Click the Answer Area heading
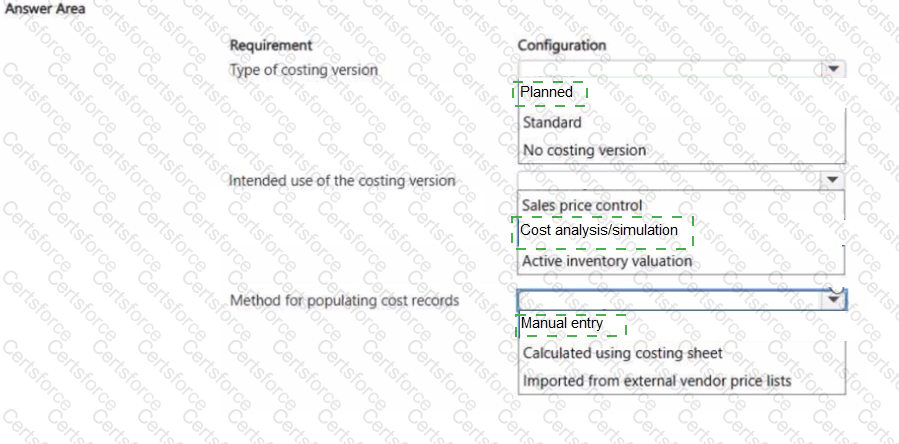The image size is (899, 444). (43, 8)
